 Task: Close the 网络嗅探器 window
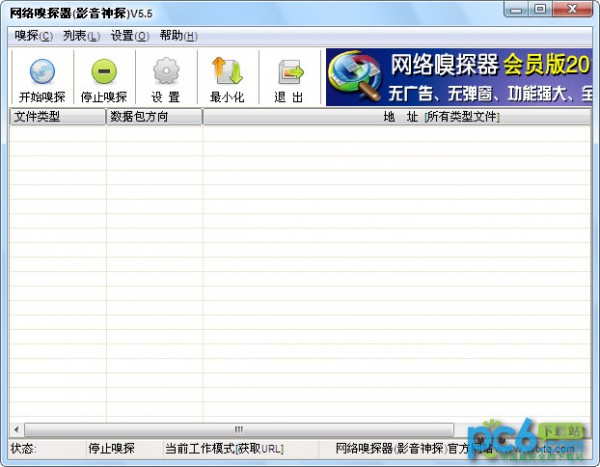pyautogui.click(x=572, y=9)
